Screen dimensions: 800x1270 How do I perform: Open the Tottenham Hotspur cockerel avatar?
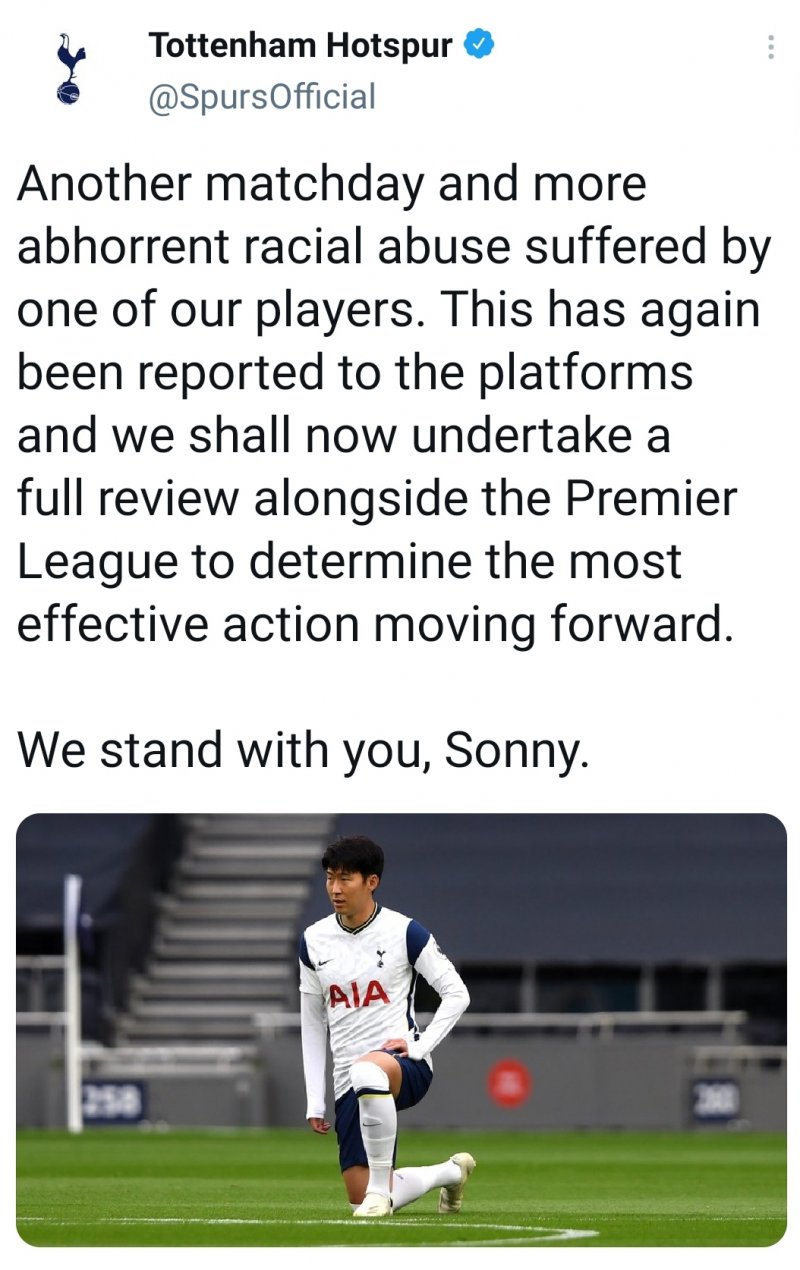pos(71,69)
